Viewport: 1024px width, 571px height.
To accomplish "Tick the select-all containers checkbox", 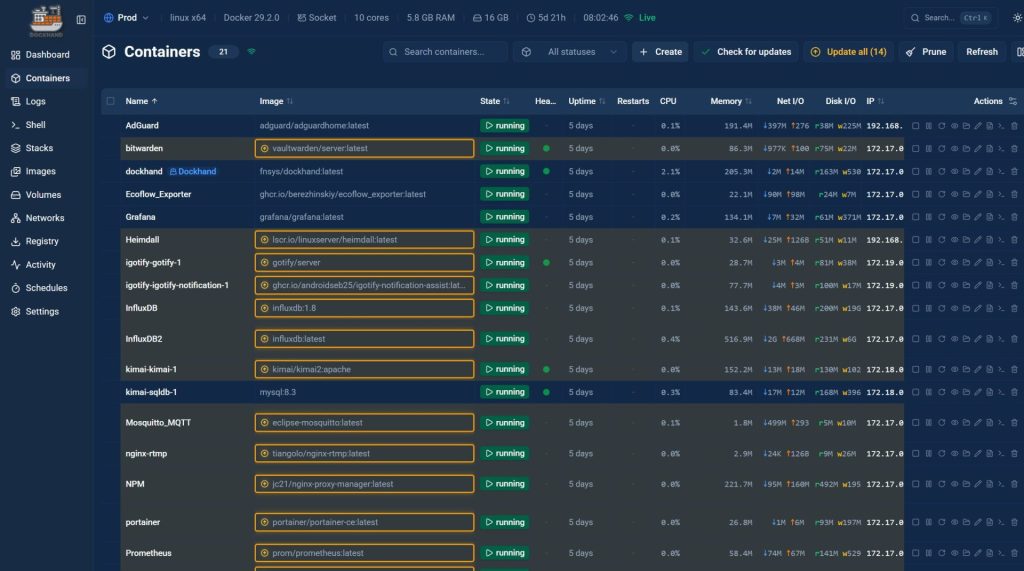I will point(110,101).
